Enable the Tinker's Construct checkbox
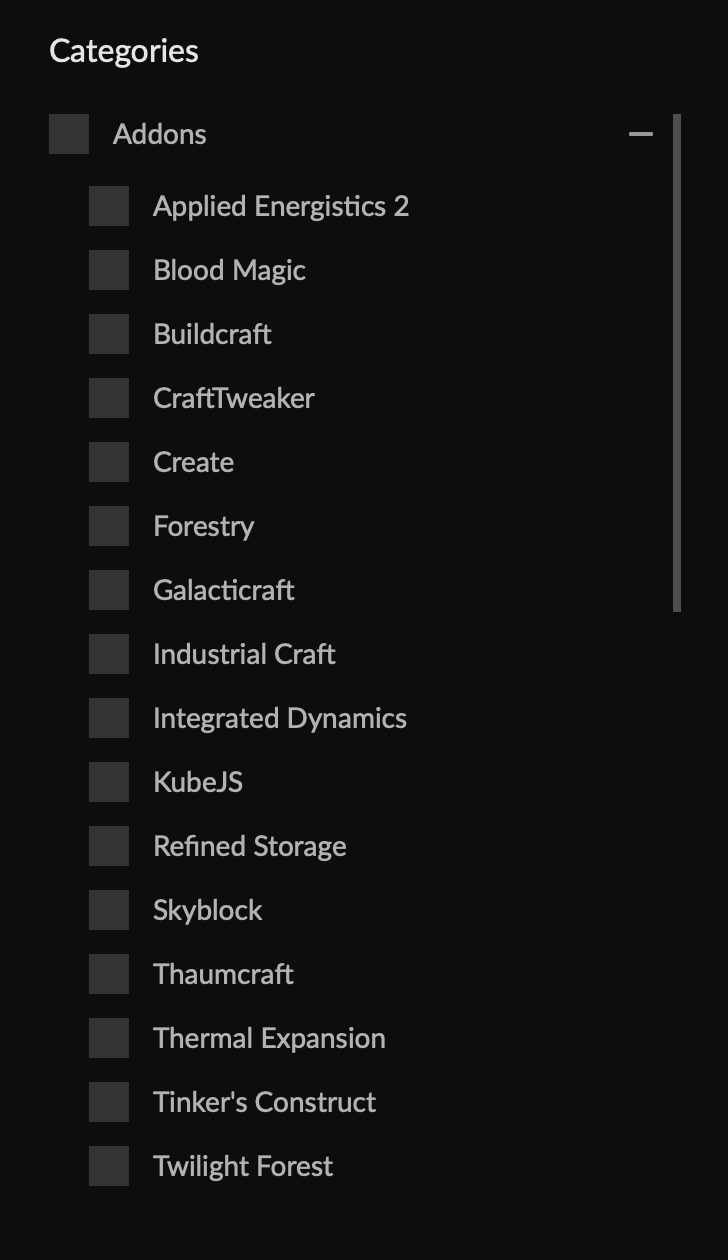The height and width of the screenshot is (1260, 728). (x=109, y=1102)
